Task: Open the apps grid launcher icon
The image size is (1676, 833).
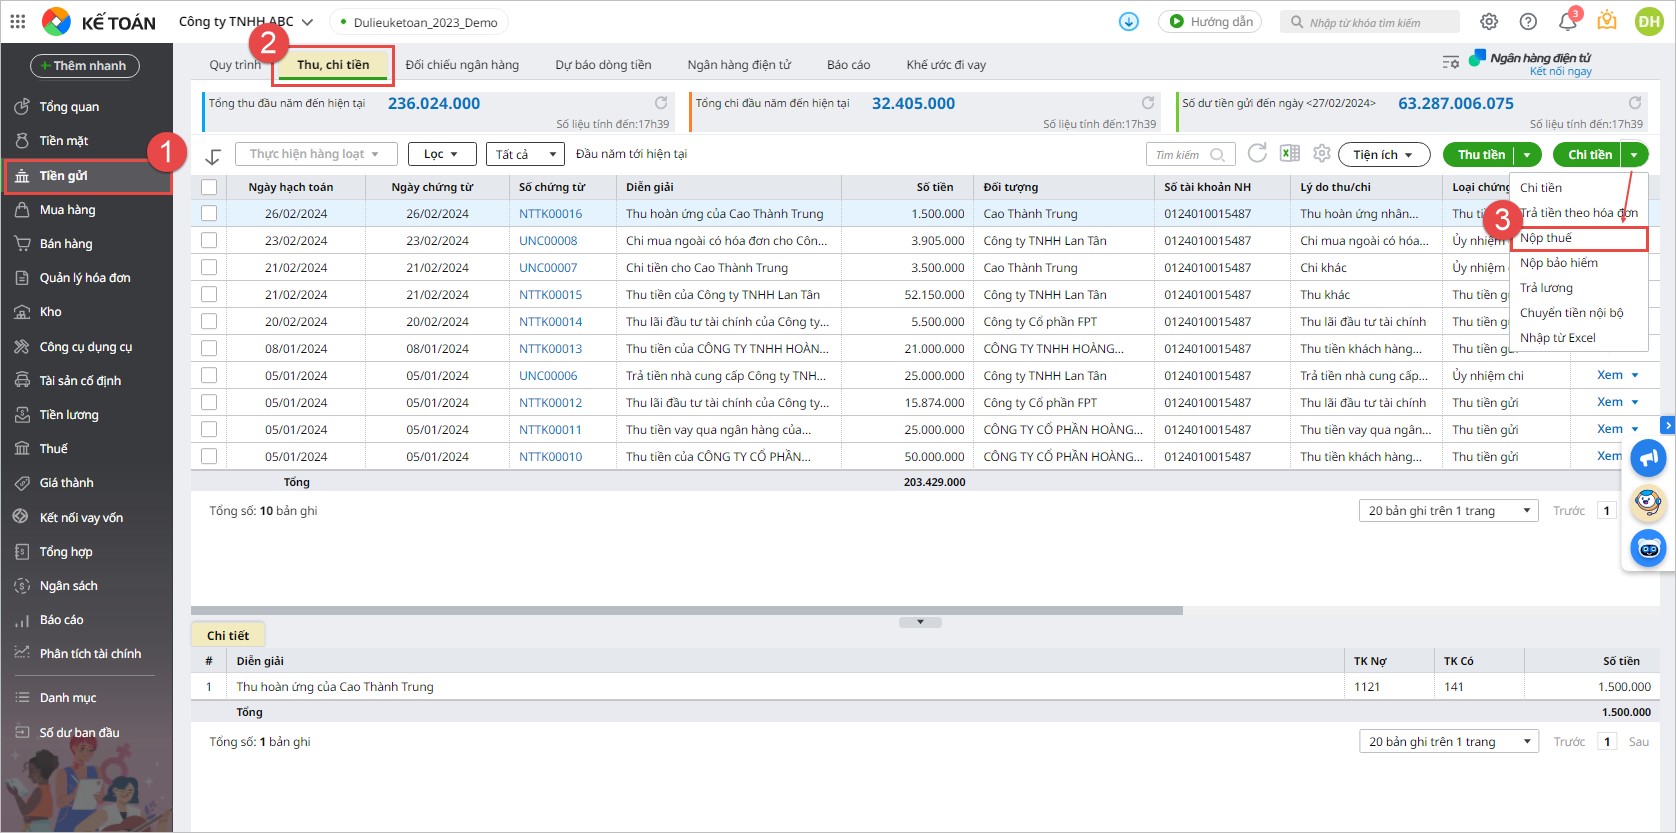Action: tap(18, 21)
